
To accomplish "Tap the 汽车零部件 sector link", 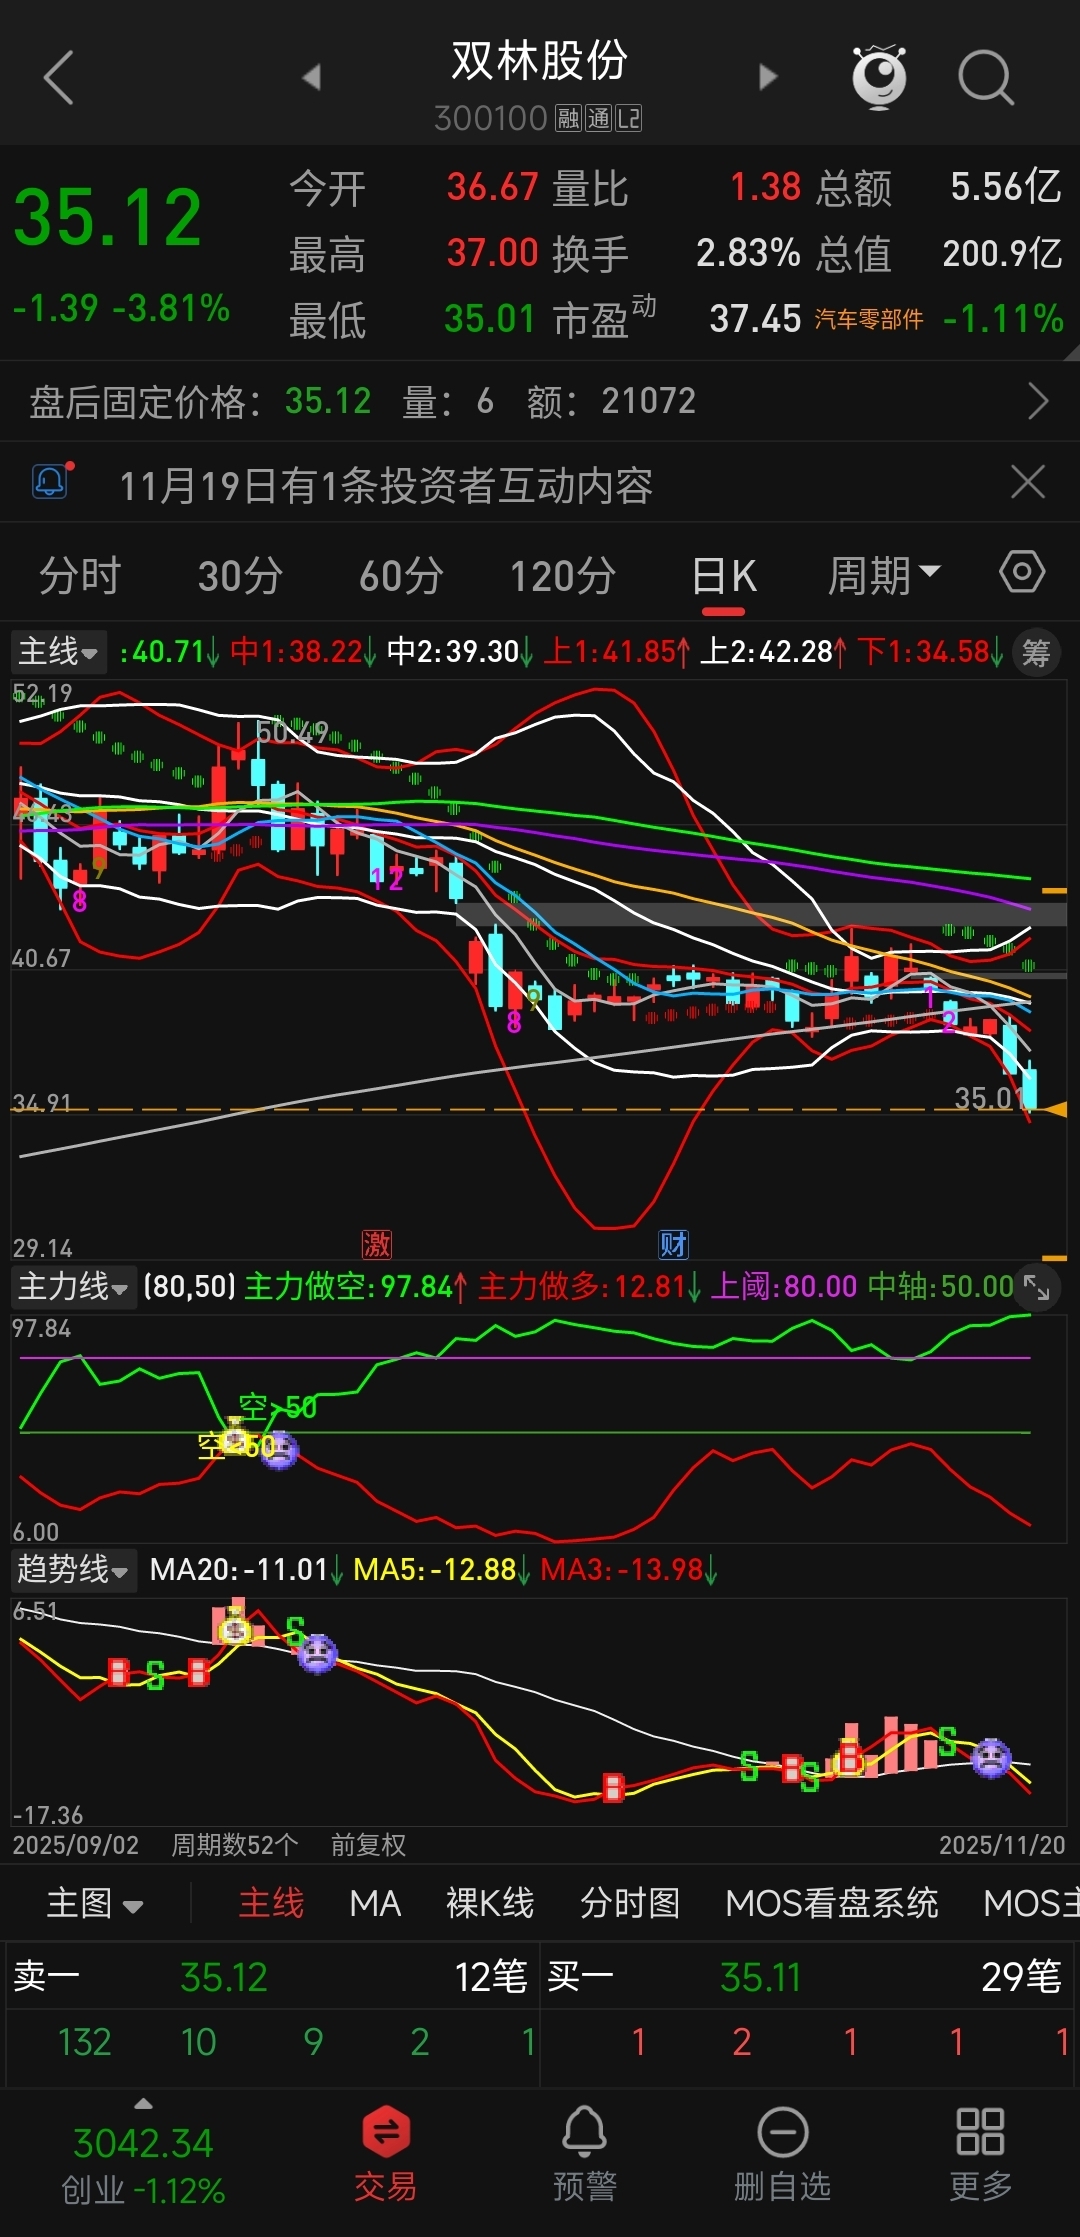I will click(868, 320).
